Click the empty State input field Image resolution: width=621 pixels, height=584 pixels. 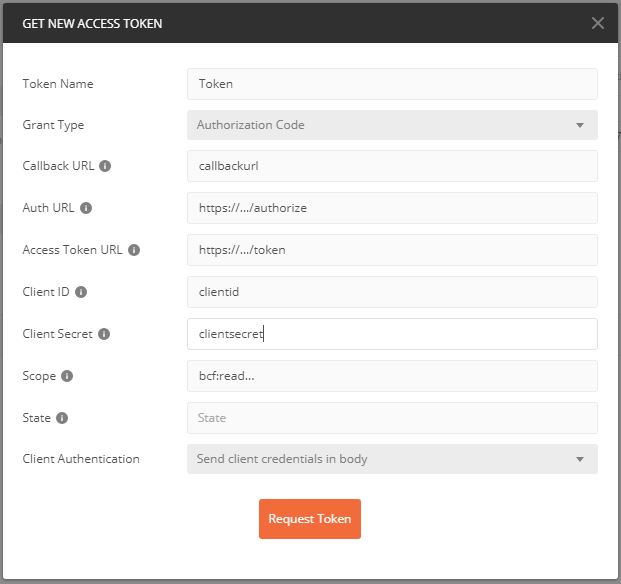[x=392, y=418]
